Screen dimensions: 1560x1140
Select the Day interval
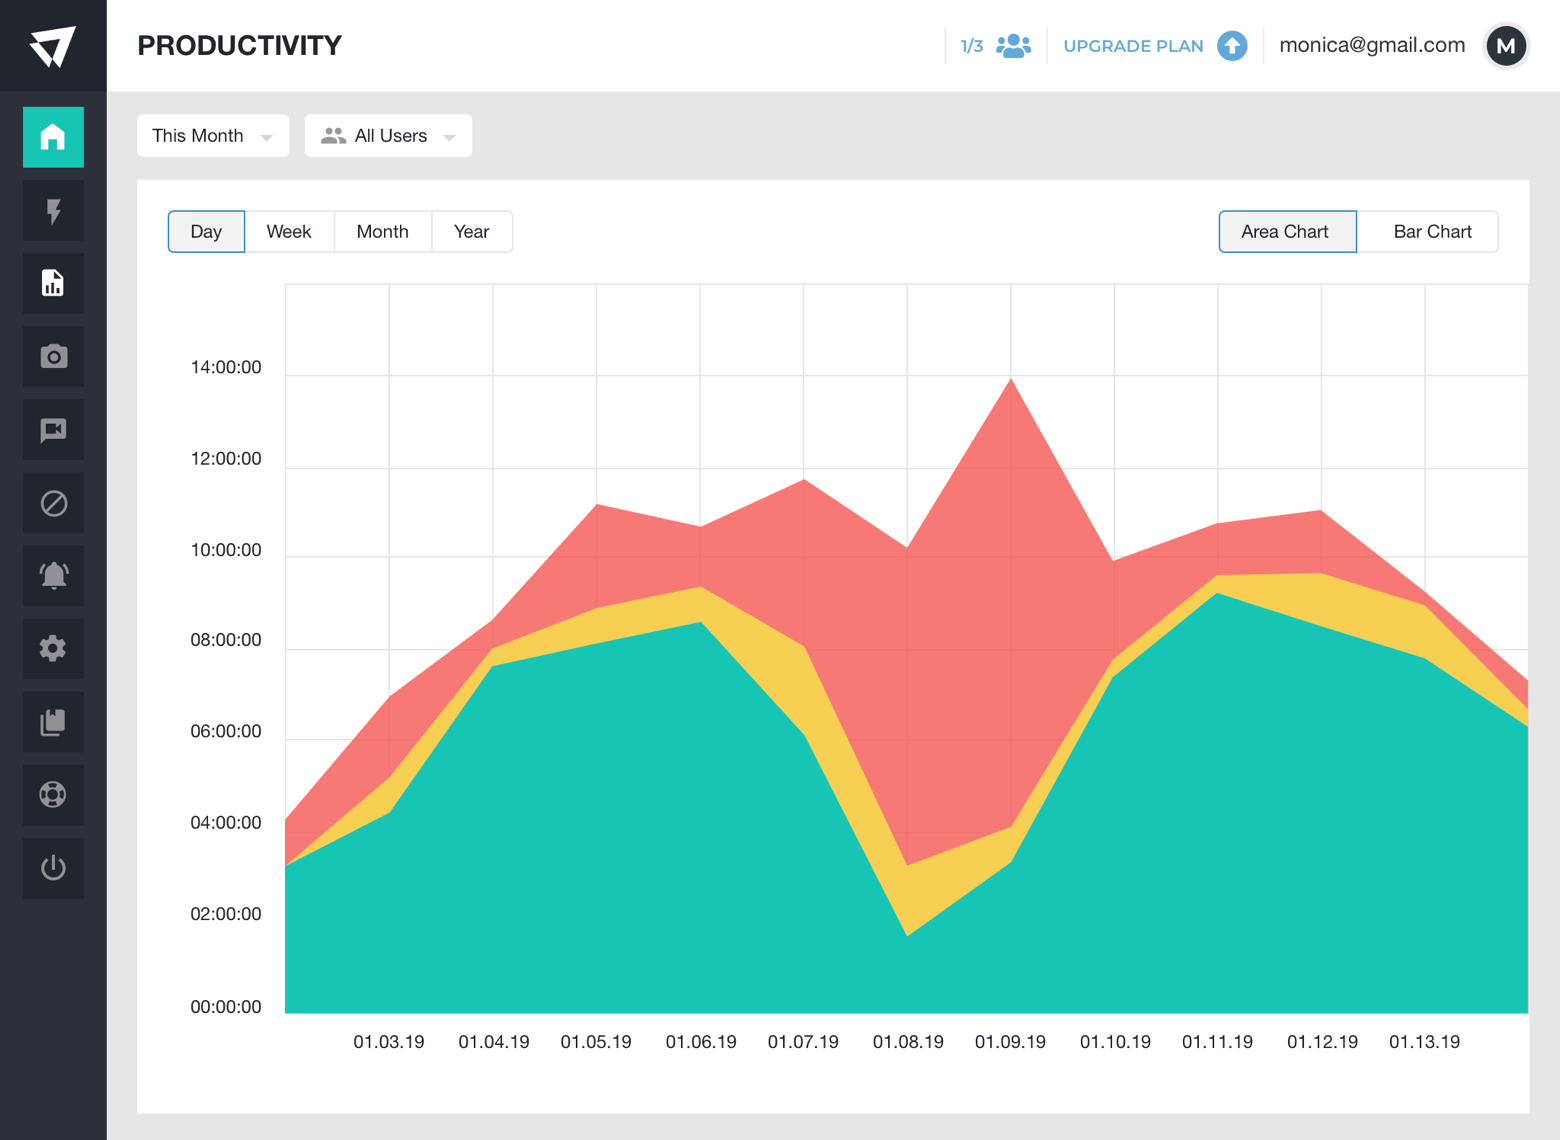(206, 232)
